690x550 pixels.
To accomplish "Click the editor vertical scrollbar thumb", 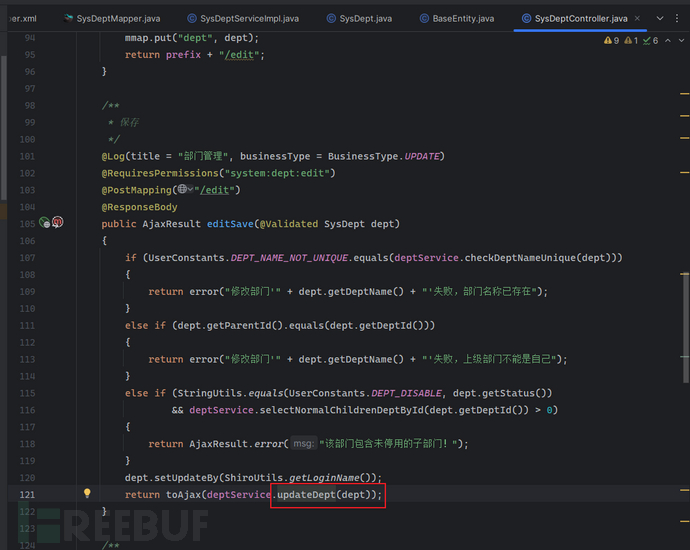I will 686,328.
